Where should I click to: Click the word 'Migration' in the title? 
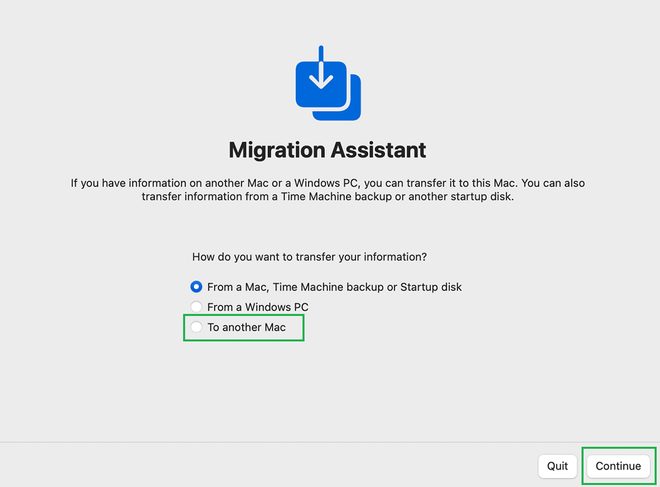277,150
